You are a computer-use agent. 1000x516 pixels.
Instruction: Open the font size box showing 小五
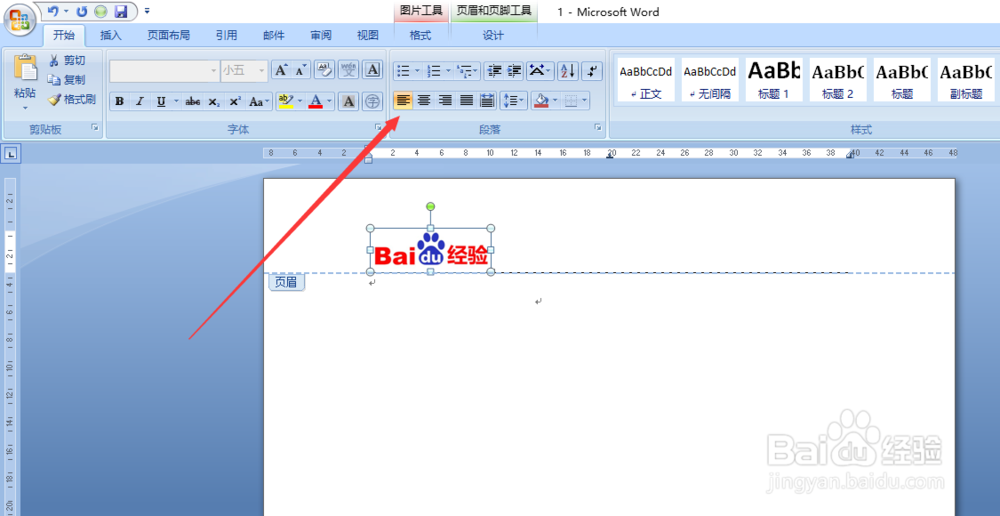point(244,71)
